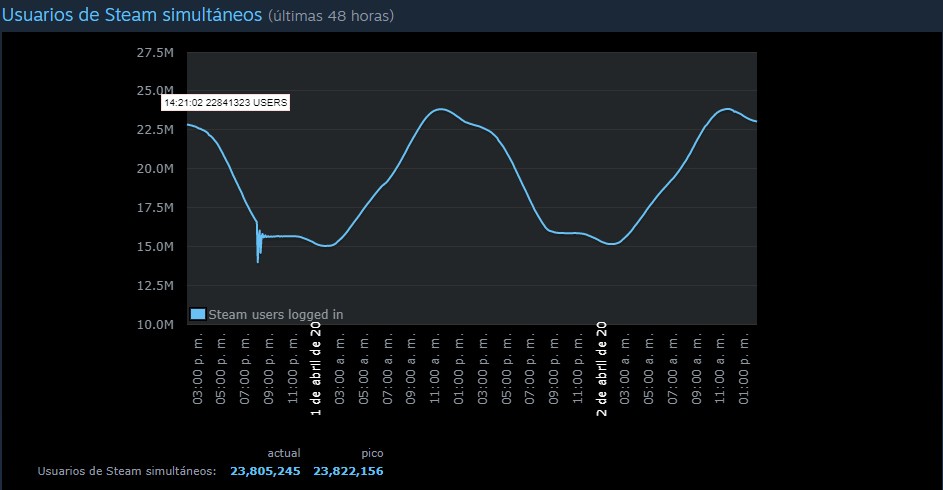Click the 22.5M y-axis label

coord(155,130)
